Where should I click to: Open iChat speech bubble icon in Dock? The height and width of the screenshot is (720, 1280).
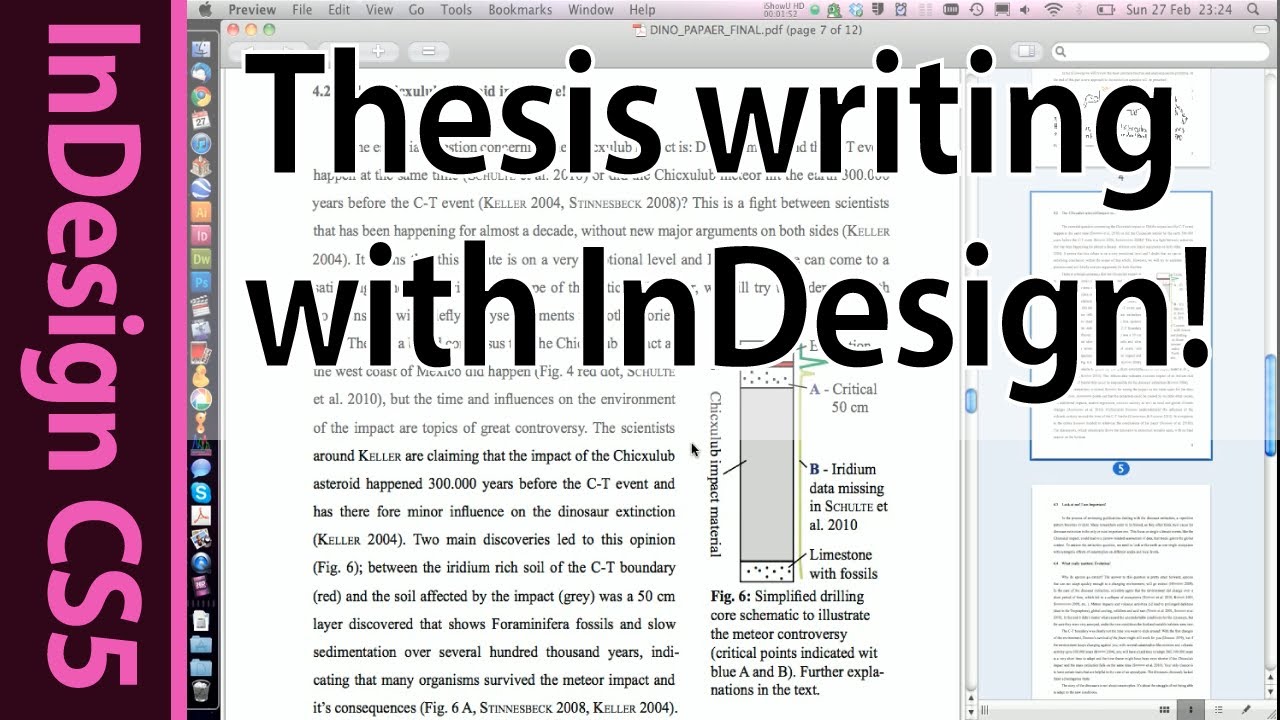pos(201,468)
